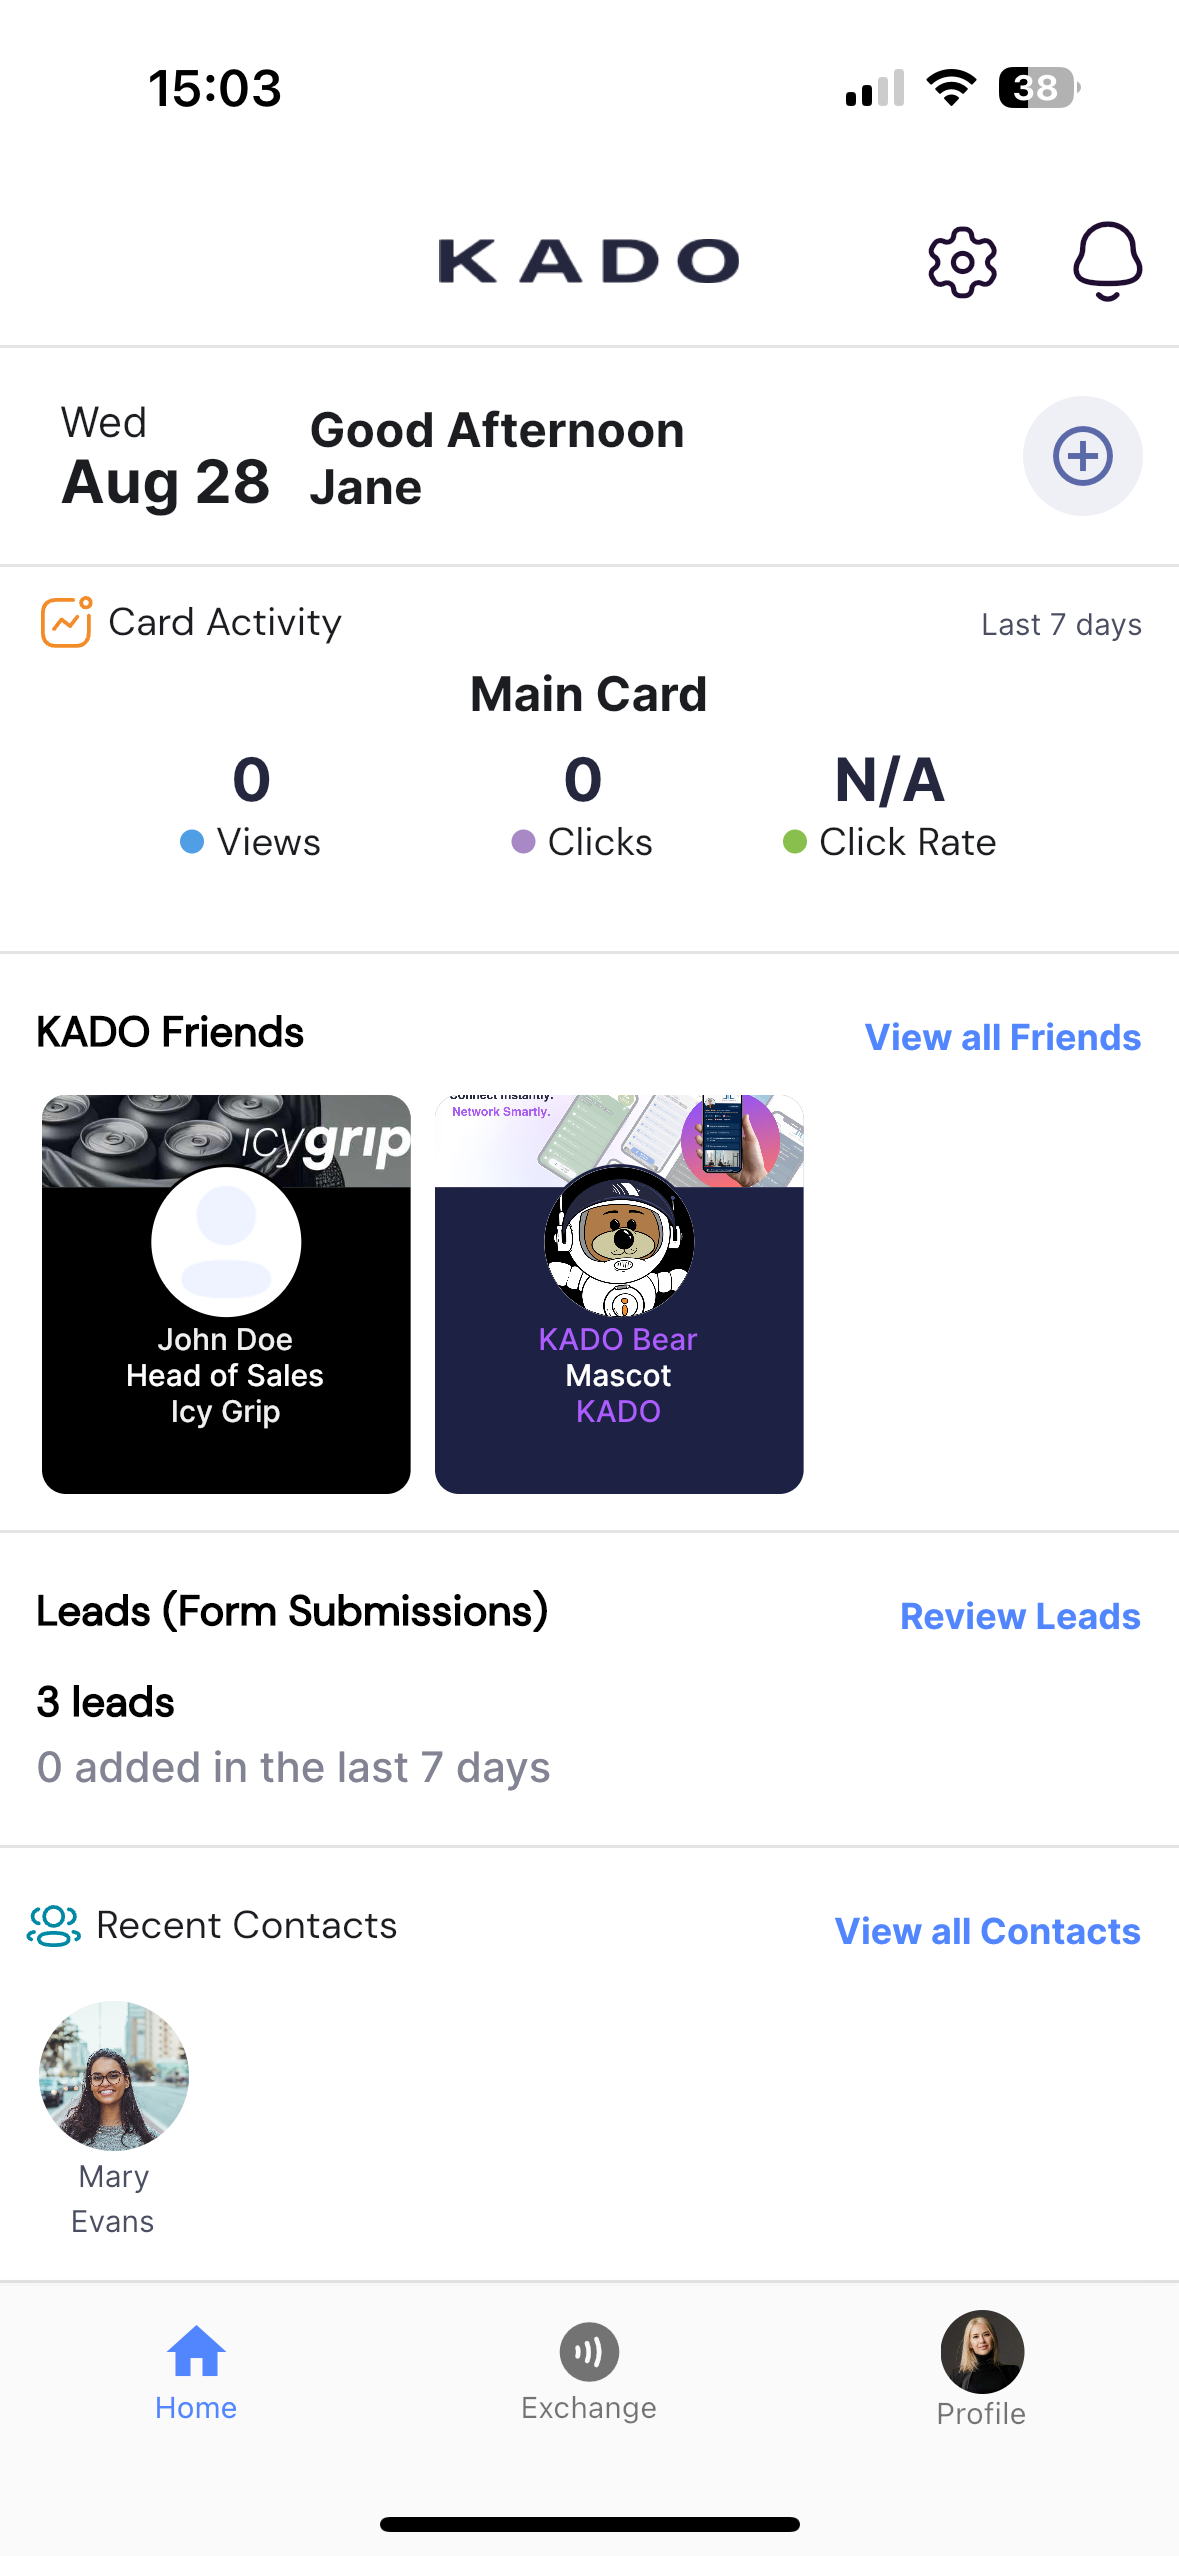Screen dimensions: 1179x2556
Task: Tap the Review Leads link
Action: click(x=1019, y=1616)
